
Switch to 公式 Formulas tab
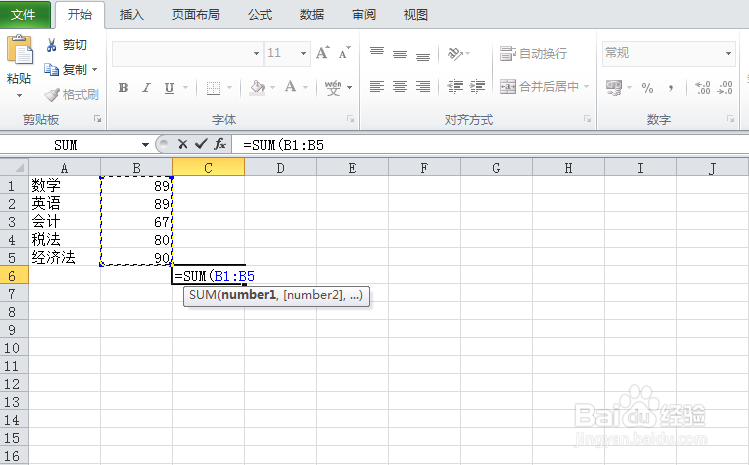tap(260, 15)
